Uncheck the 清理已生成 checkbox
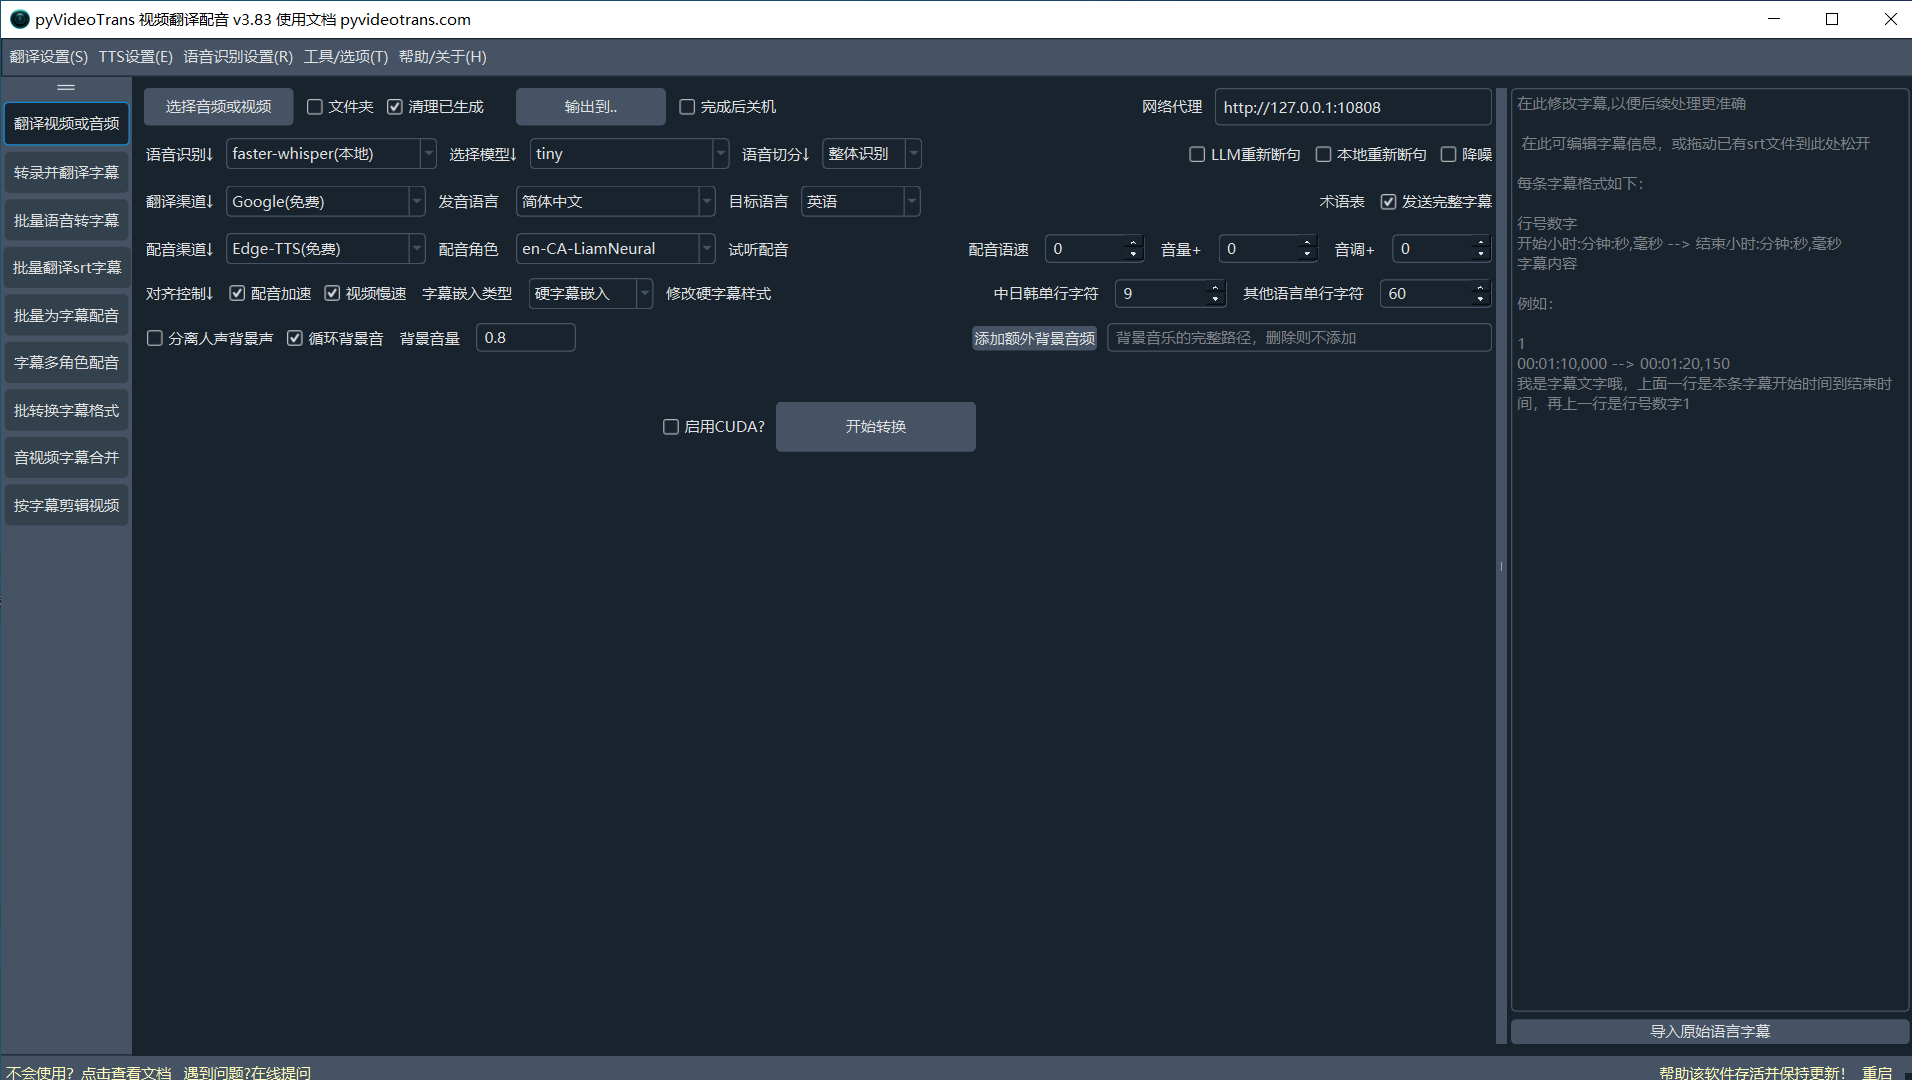This screenshot has width=1912, height=1080. [395, 107]
